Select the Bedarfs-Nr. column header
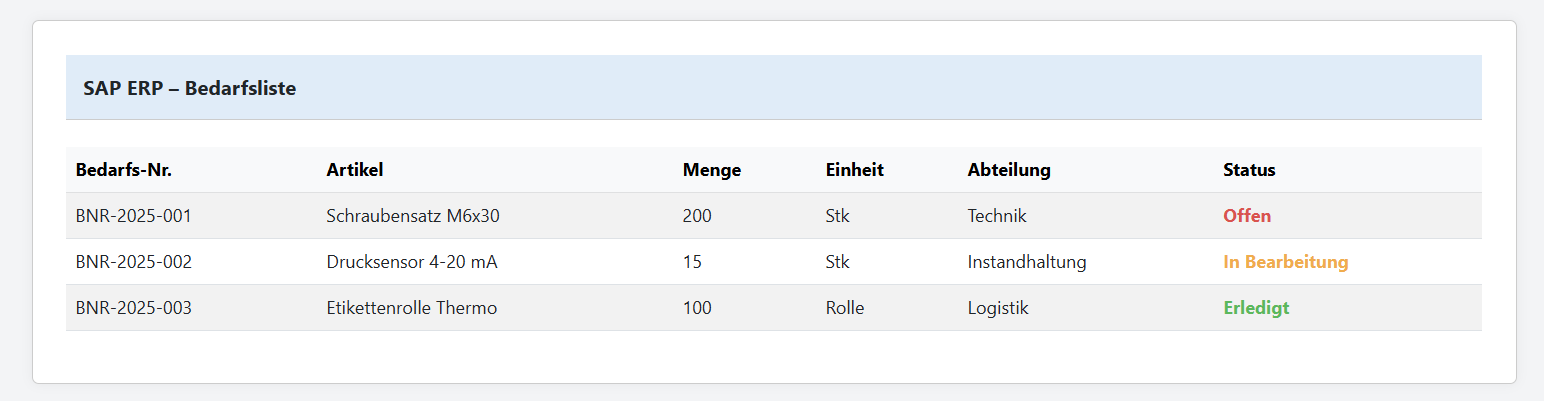1544x401 pixels. tap(124, 170)
